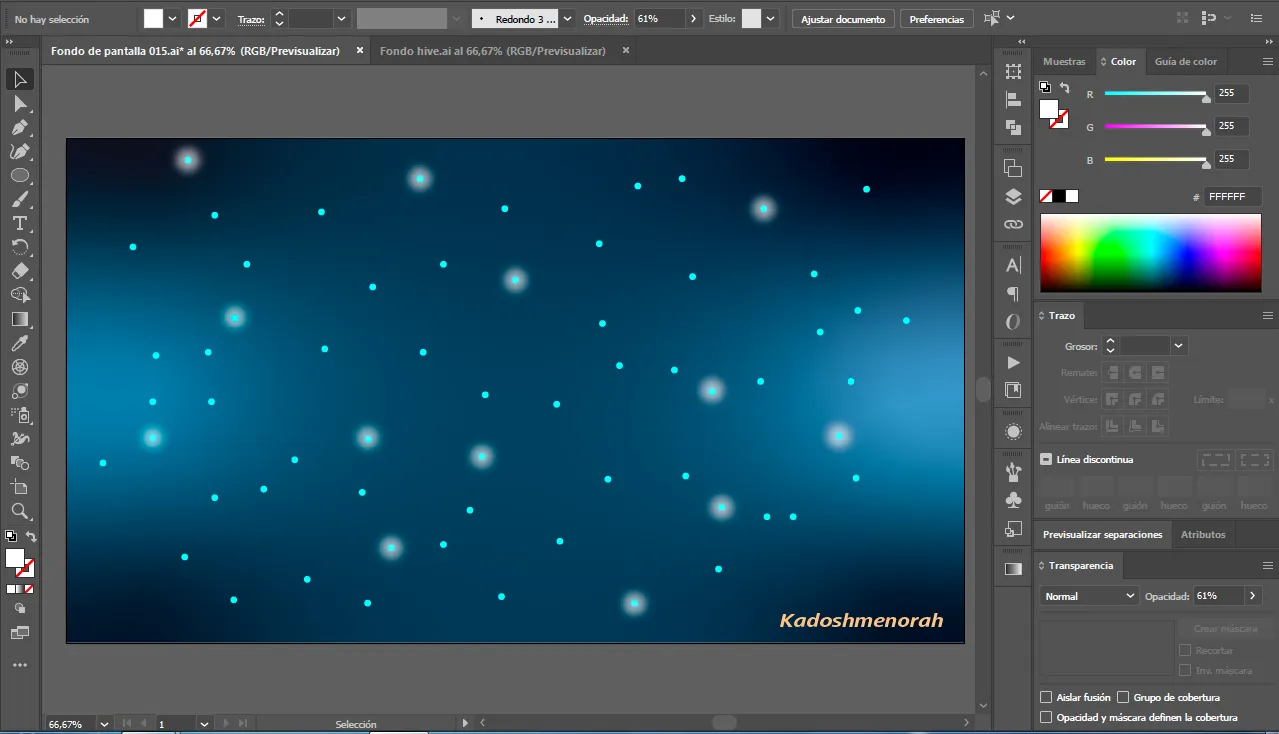Open the OpenType panel icon in dock

tap(1013, 321)
